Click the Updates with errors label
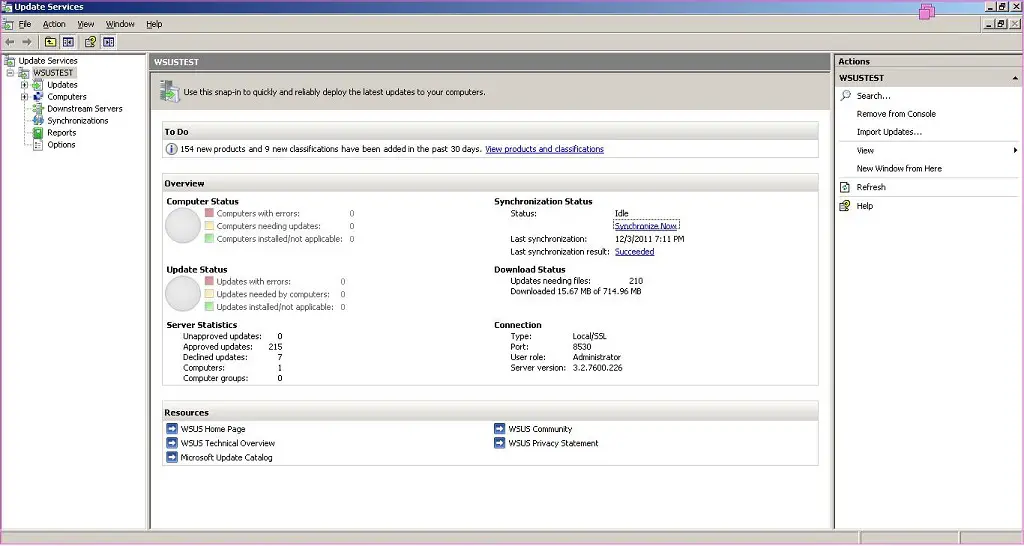 click(253, 281)
